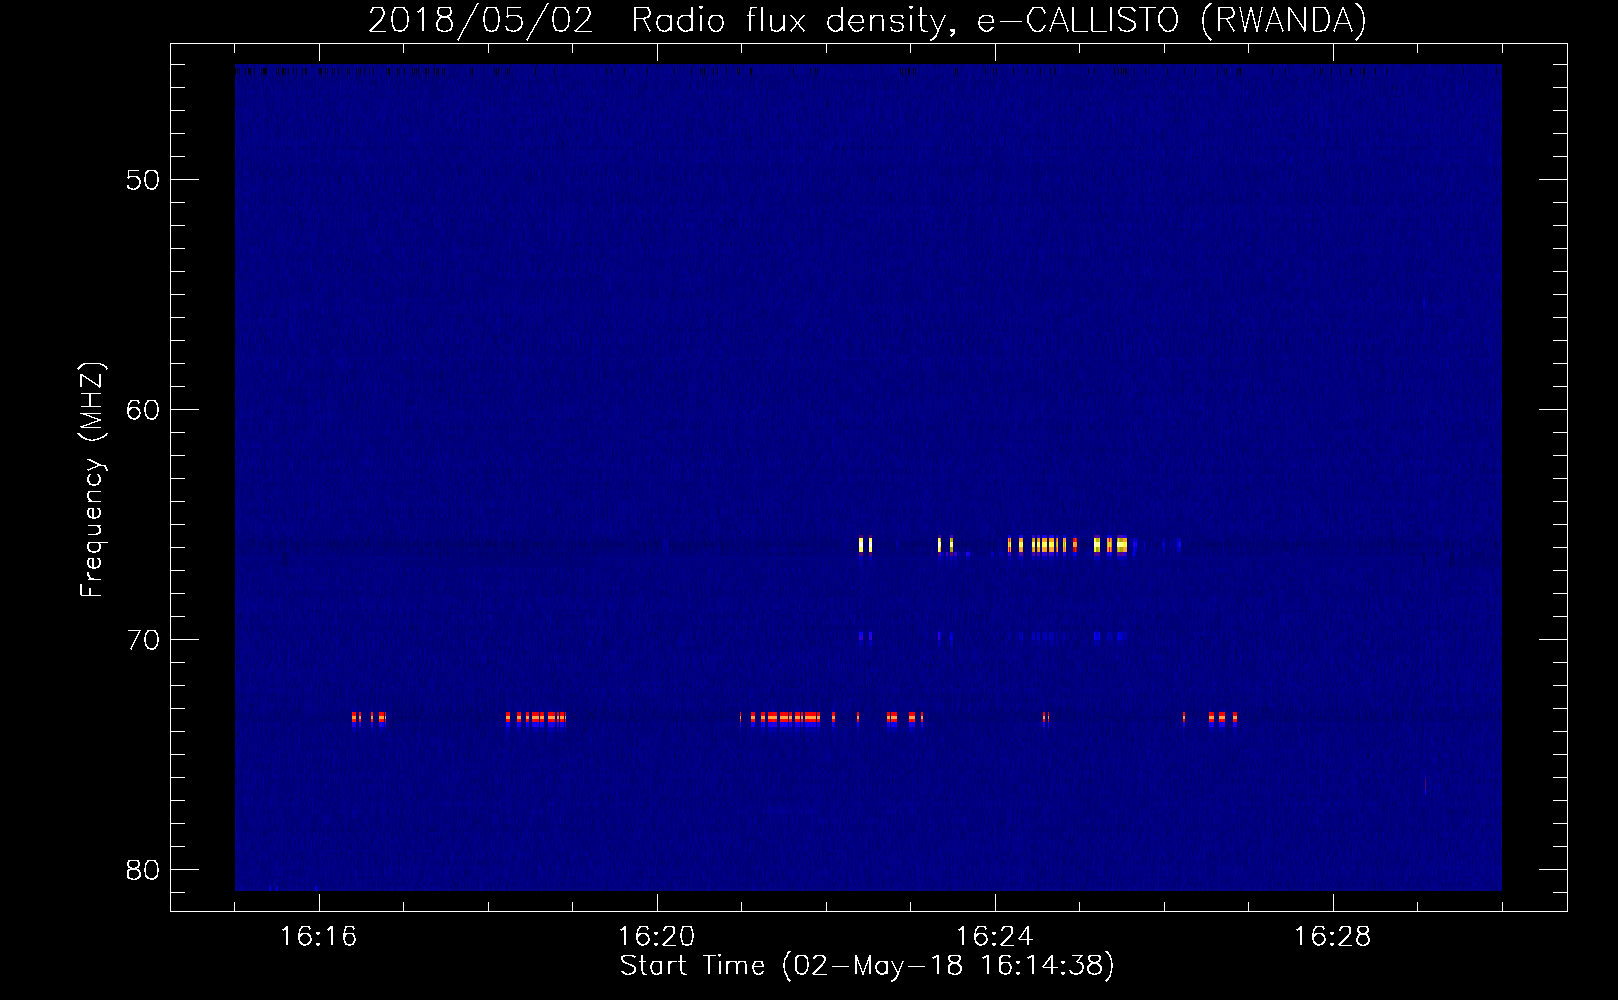Click the 'Start Time (02-May-18 16:14:38)' axis label

867,965
